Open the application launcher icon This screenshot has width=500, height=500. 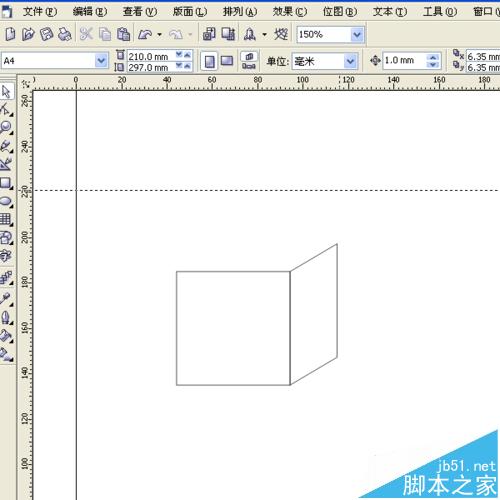(x=250, y=34)
